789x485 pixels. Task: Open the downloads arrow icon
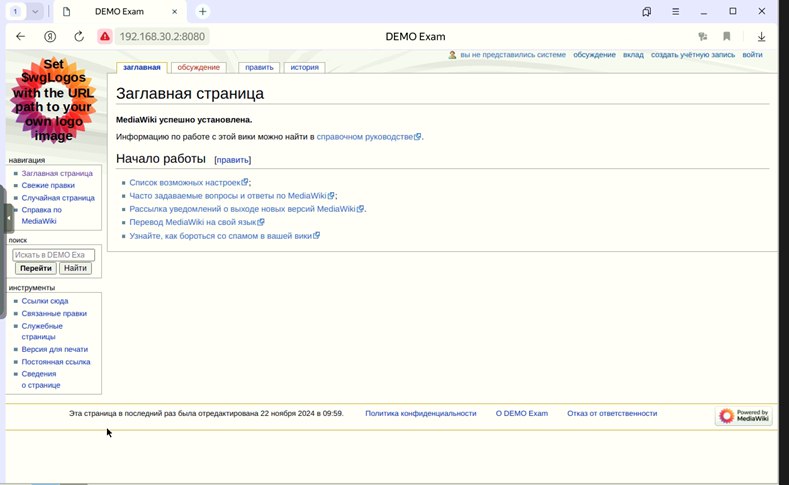[761, 36]
